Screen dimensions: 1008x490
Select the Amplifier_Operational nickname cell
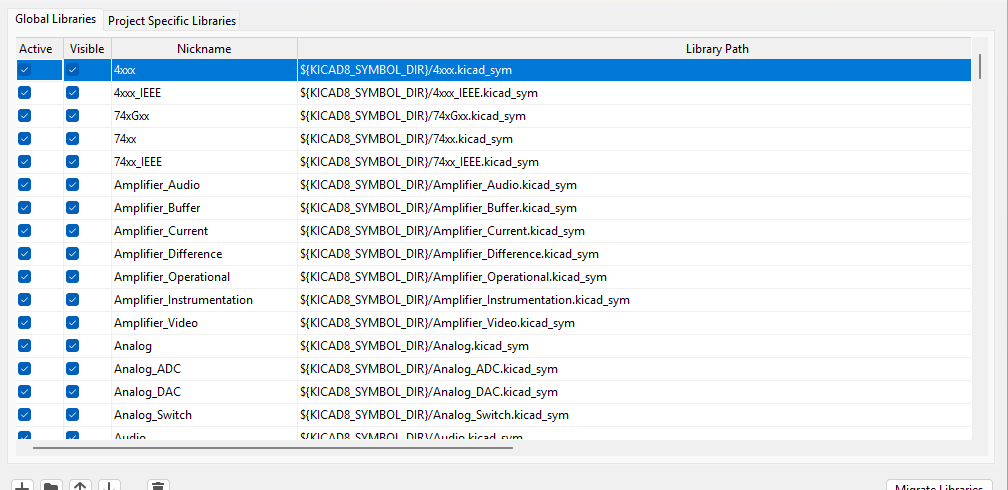tap(204, 277)
